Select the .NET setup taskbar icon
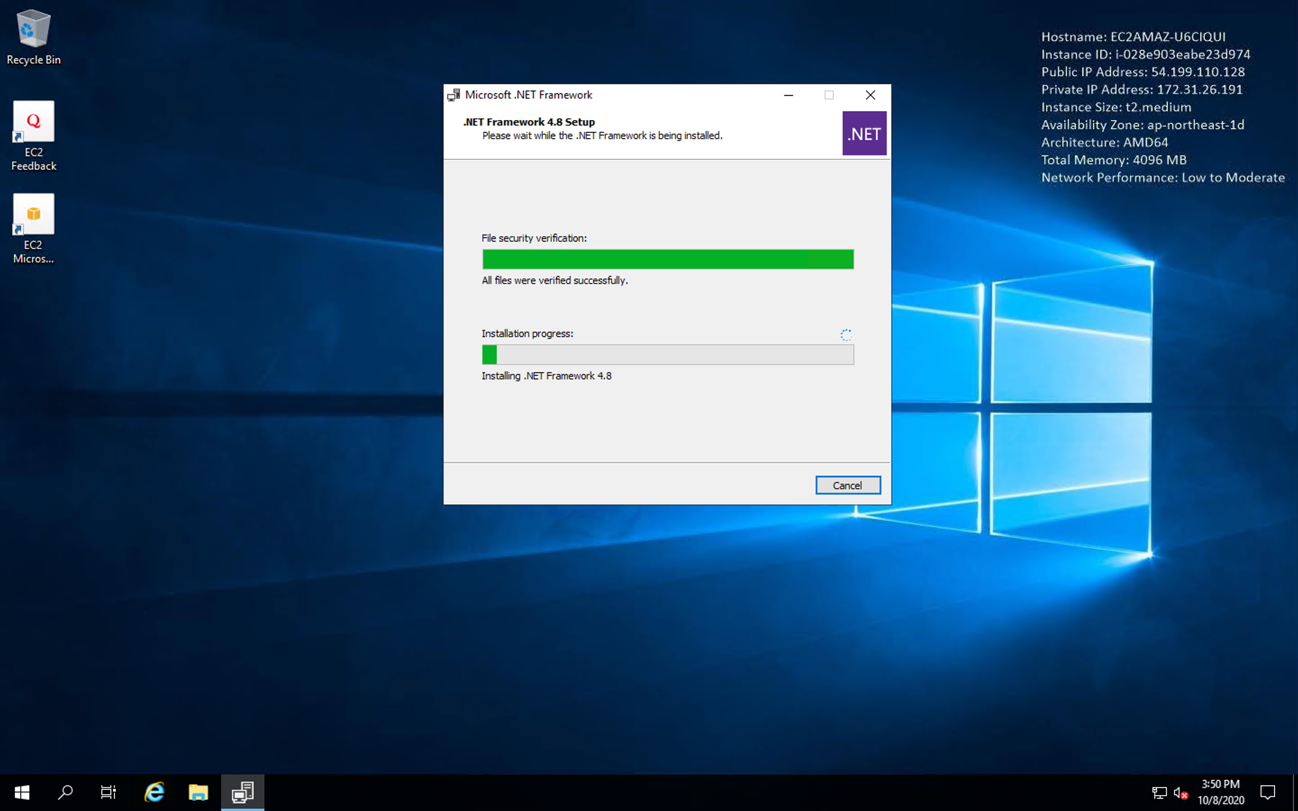The height and width of the screenshot is (811, 1298). tap(242, 792)
